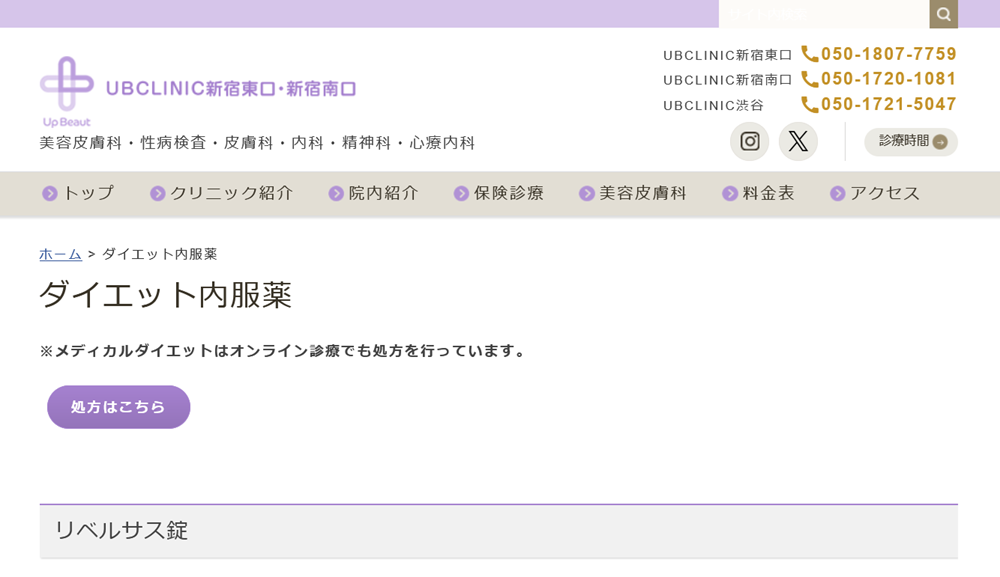Open クリニック紹介 menu item
Screen dimensions: 1000x577
click(x=222, y=193)
